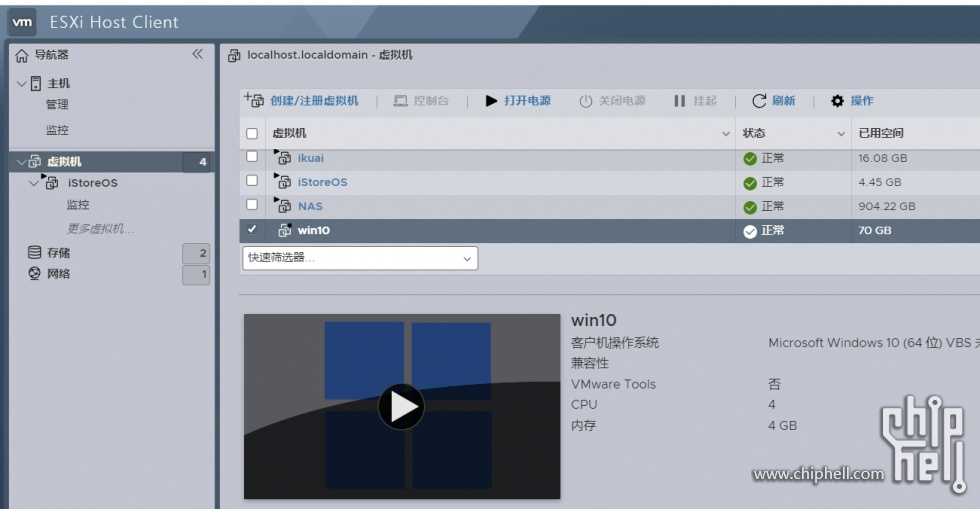Check the ikuai row checkbox
Screen dimensions: 980x509
coord(252,156)
